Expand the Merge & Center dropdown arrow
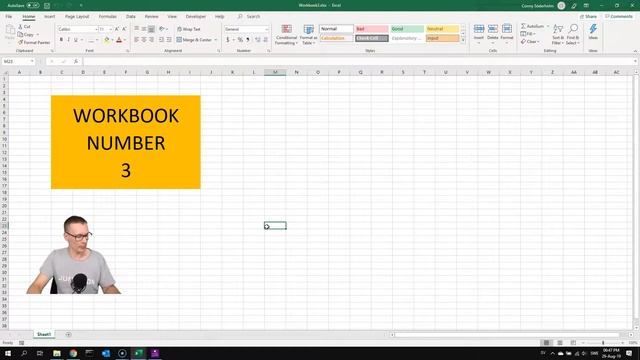640x360 pixels. pos(216,40)
